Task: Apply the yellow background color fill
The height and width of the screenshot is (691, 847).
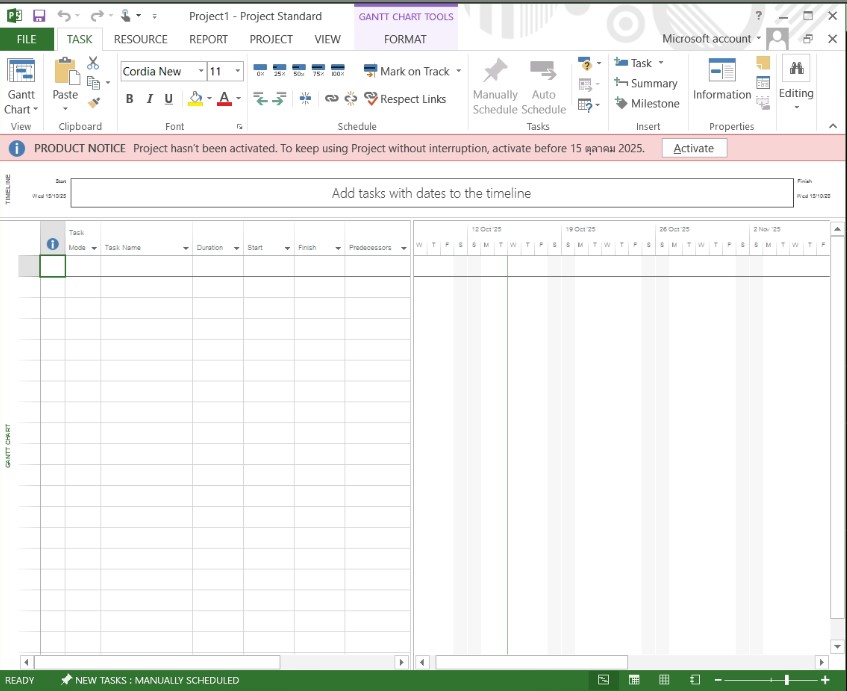Action: point(195,99)
